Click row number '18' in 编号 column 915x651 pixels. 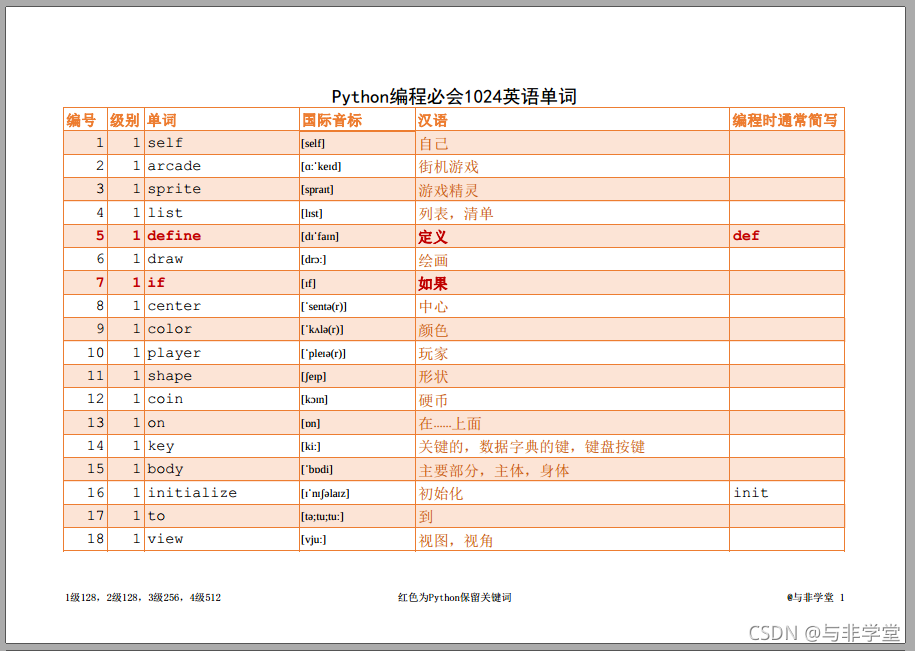96,539
